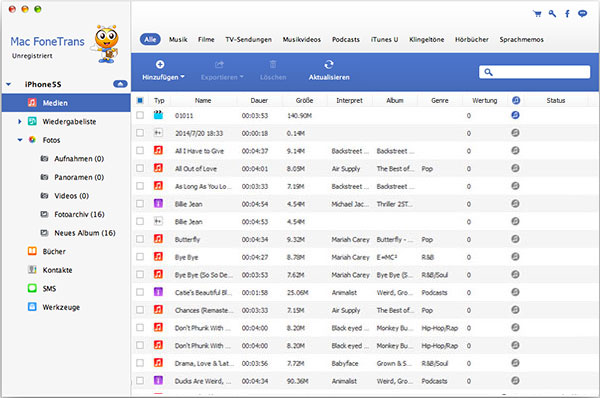
Task: Sort by the Genre column header
Action: pos(440,100)
